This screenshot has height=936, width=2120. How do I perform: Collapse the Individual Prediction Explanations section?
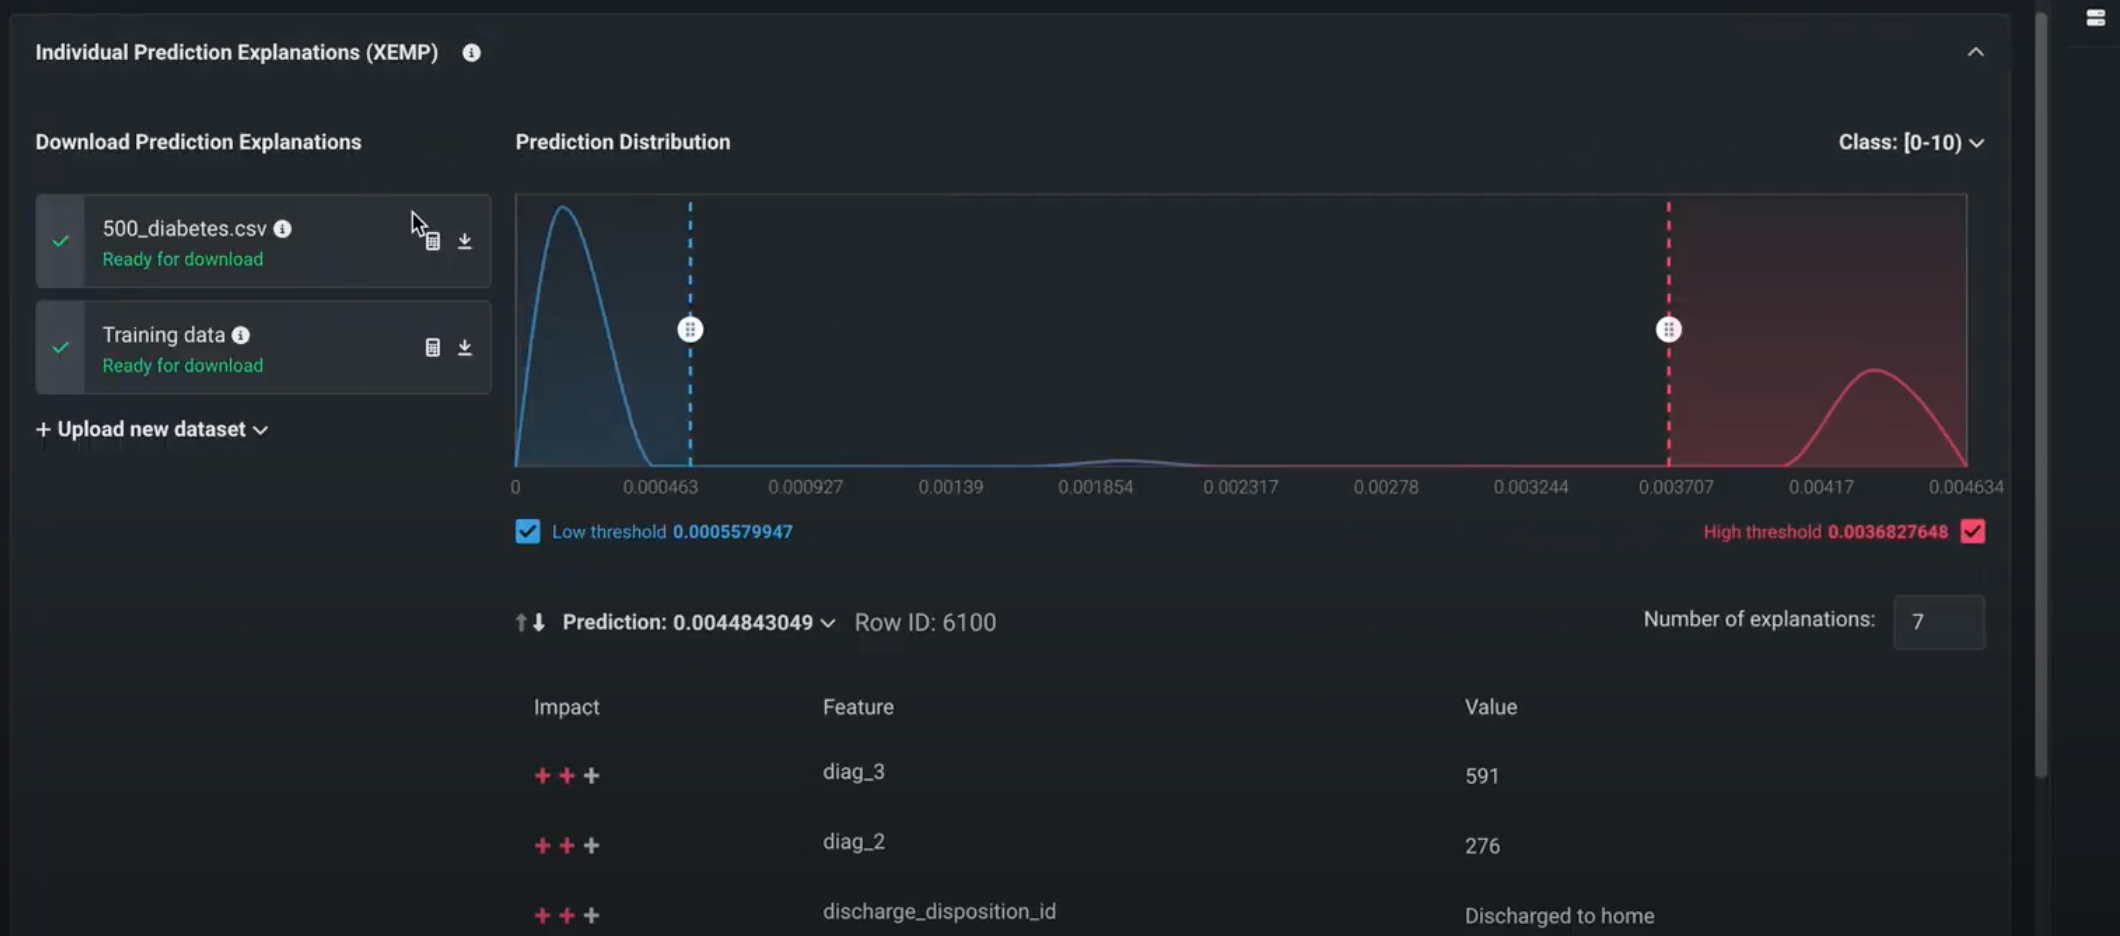click(1975, 53)
